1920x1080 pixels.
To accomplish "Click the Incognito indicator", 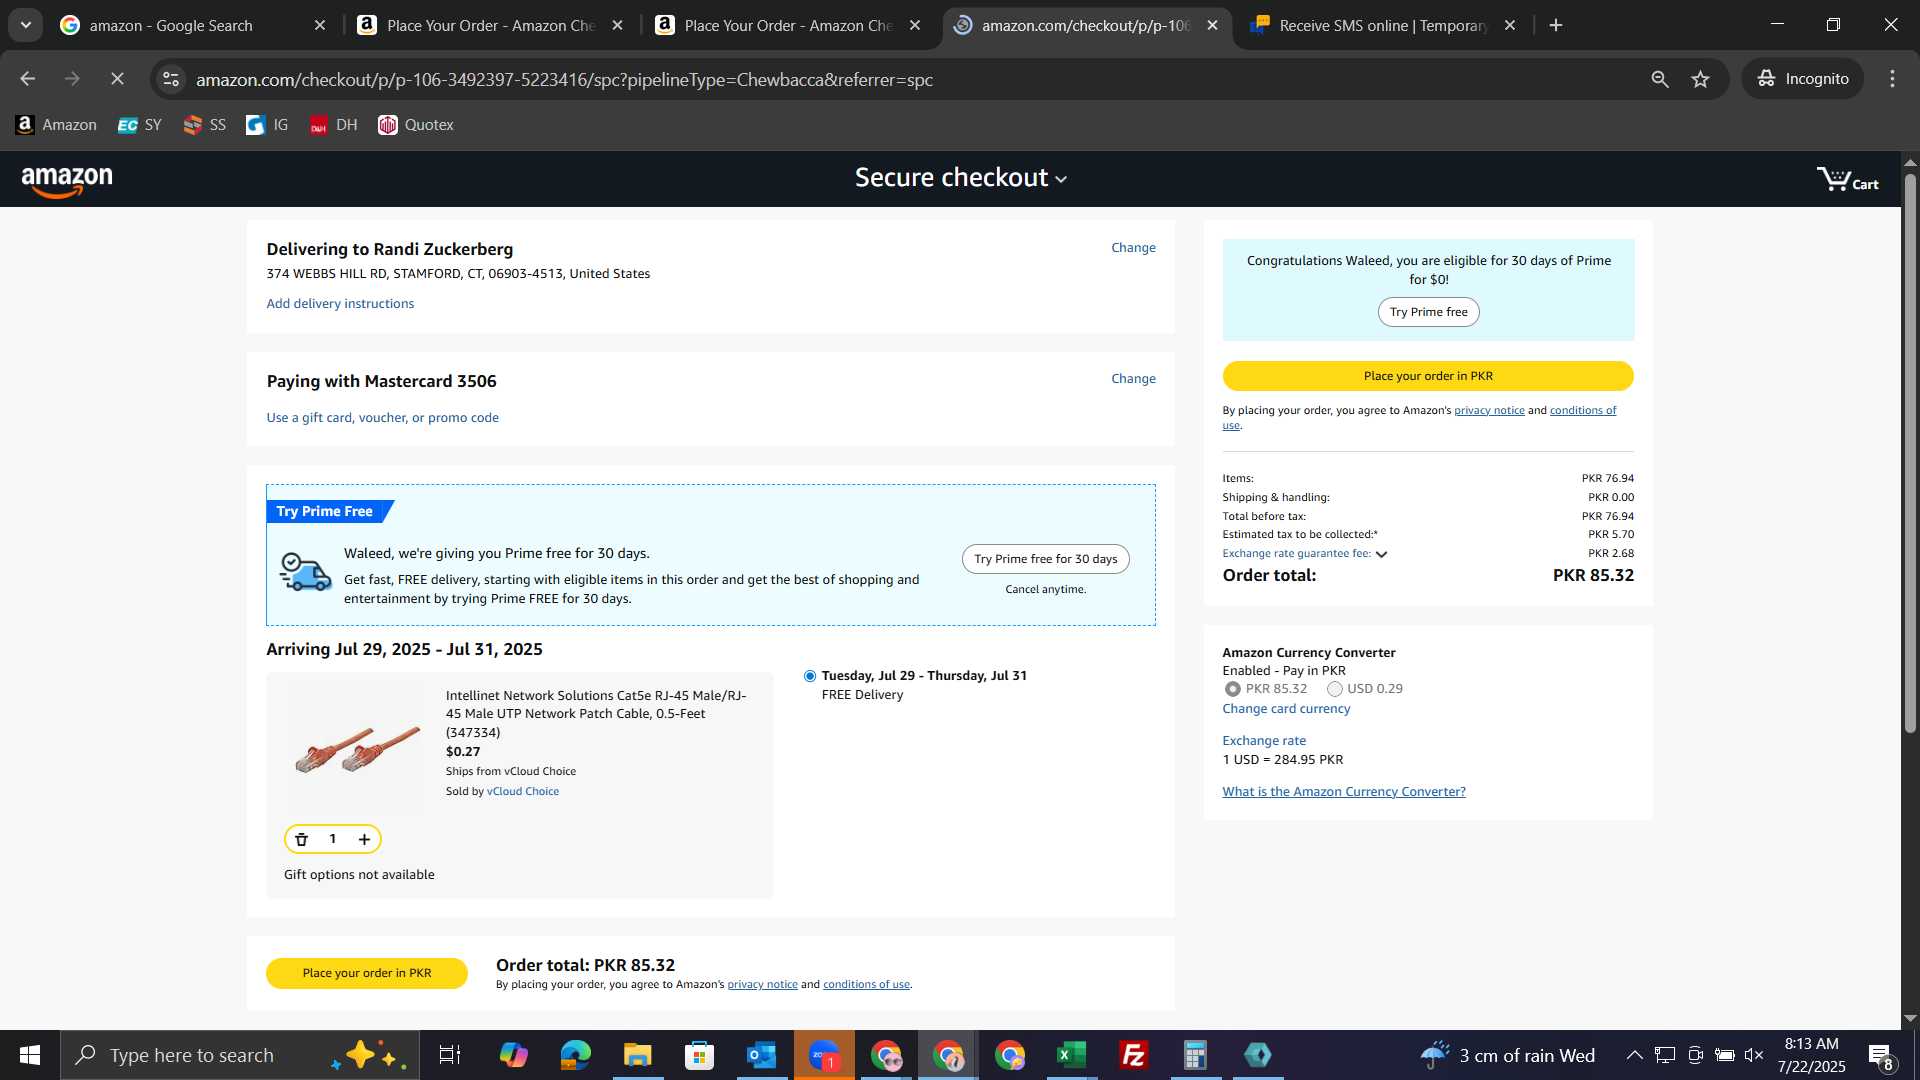I will click(x=1803, y=79).
